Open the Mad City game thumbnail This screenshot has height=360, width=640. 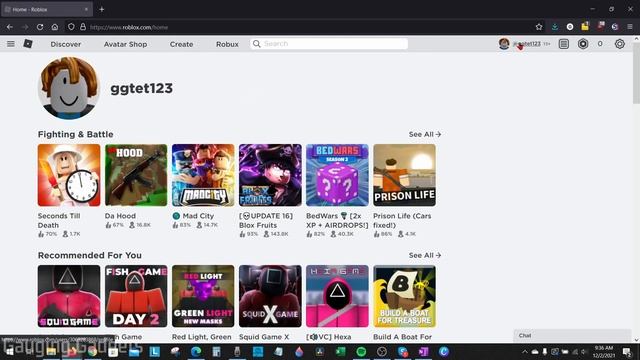click(x=203, y=175)
